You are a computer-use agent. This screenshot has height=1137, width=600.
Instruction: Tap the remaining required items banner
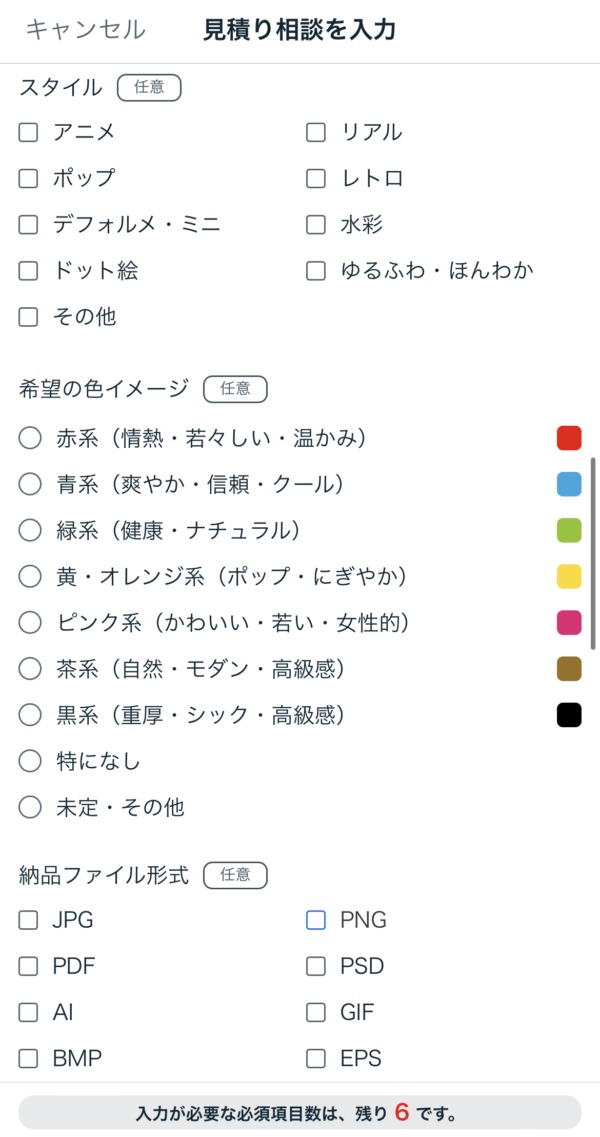(300, 1112)
